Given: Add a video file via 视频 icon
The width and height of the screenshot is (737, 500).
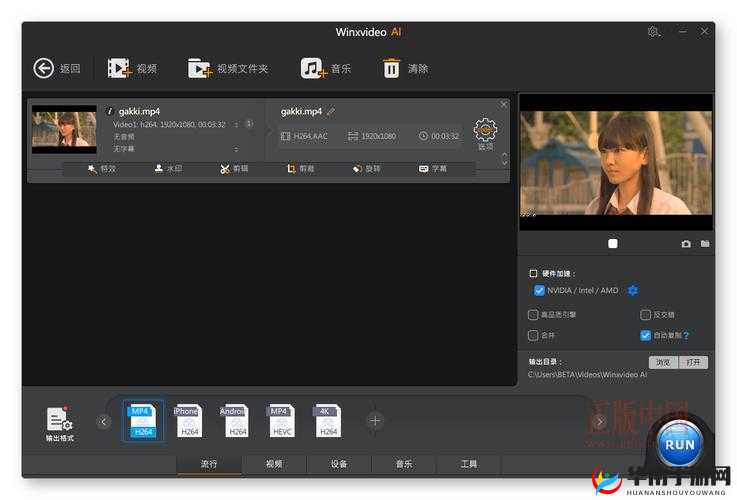Looking at the screenshot, I should [x=119, y=69].
